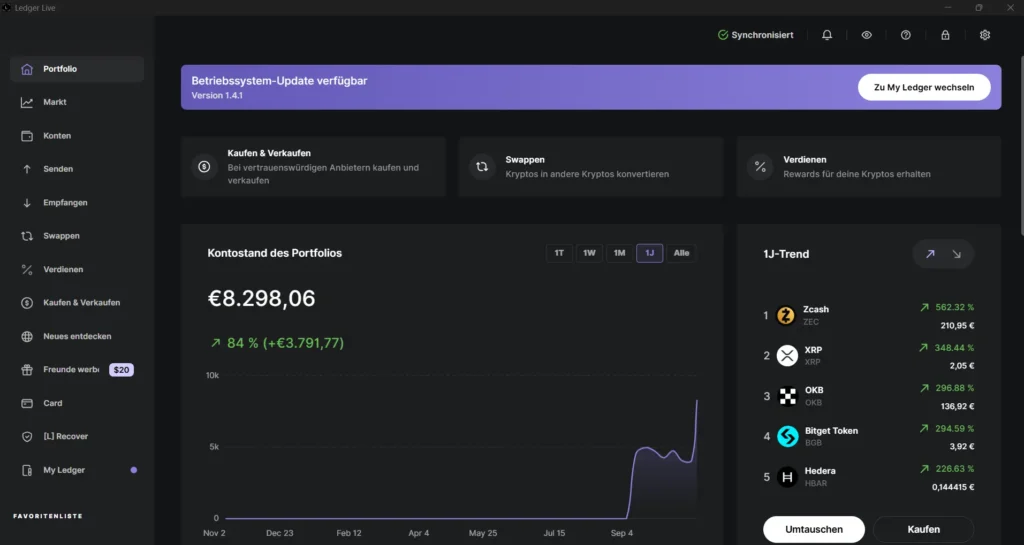Select the 1W time range
1024x545 pixels.
tap(589, 253)
